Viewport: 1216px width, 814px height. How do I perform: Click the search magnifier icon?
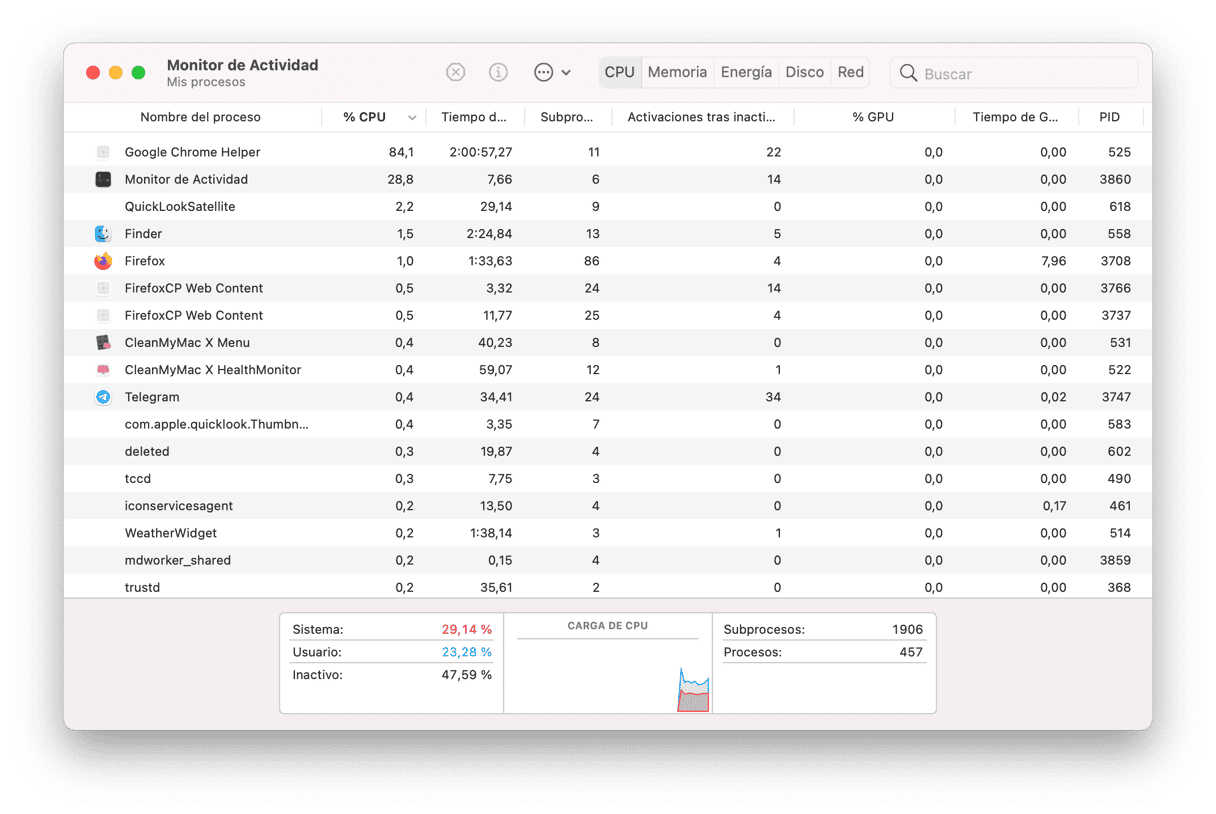click(x=908, y=73)
